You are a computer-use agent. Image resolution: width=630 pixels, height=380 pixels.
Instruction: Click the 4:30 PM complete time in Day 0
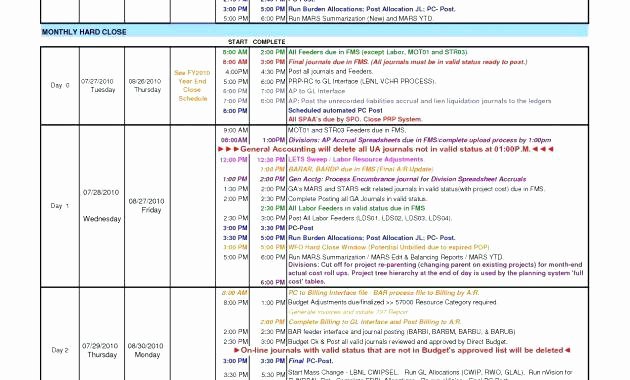(x=272, y=72)
